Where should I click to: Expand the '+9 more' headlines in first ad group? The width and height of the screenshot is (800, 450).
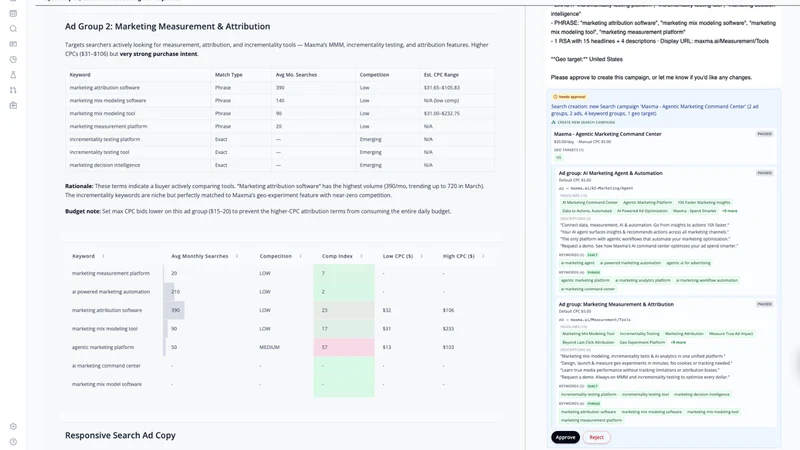coord(730,211)
